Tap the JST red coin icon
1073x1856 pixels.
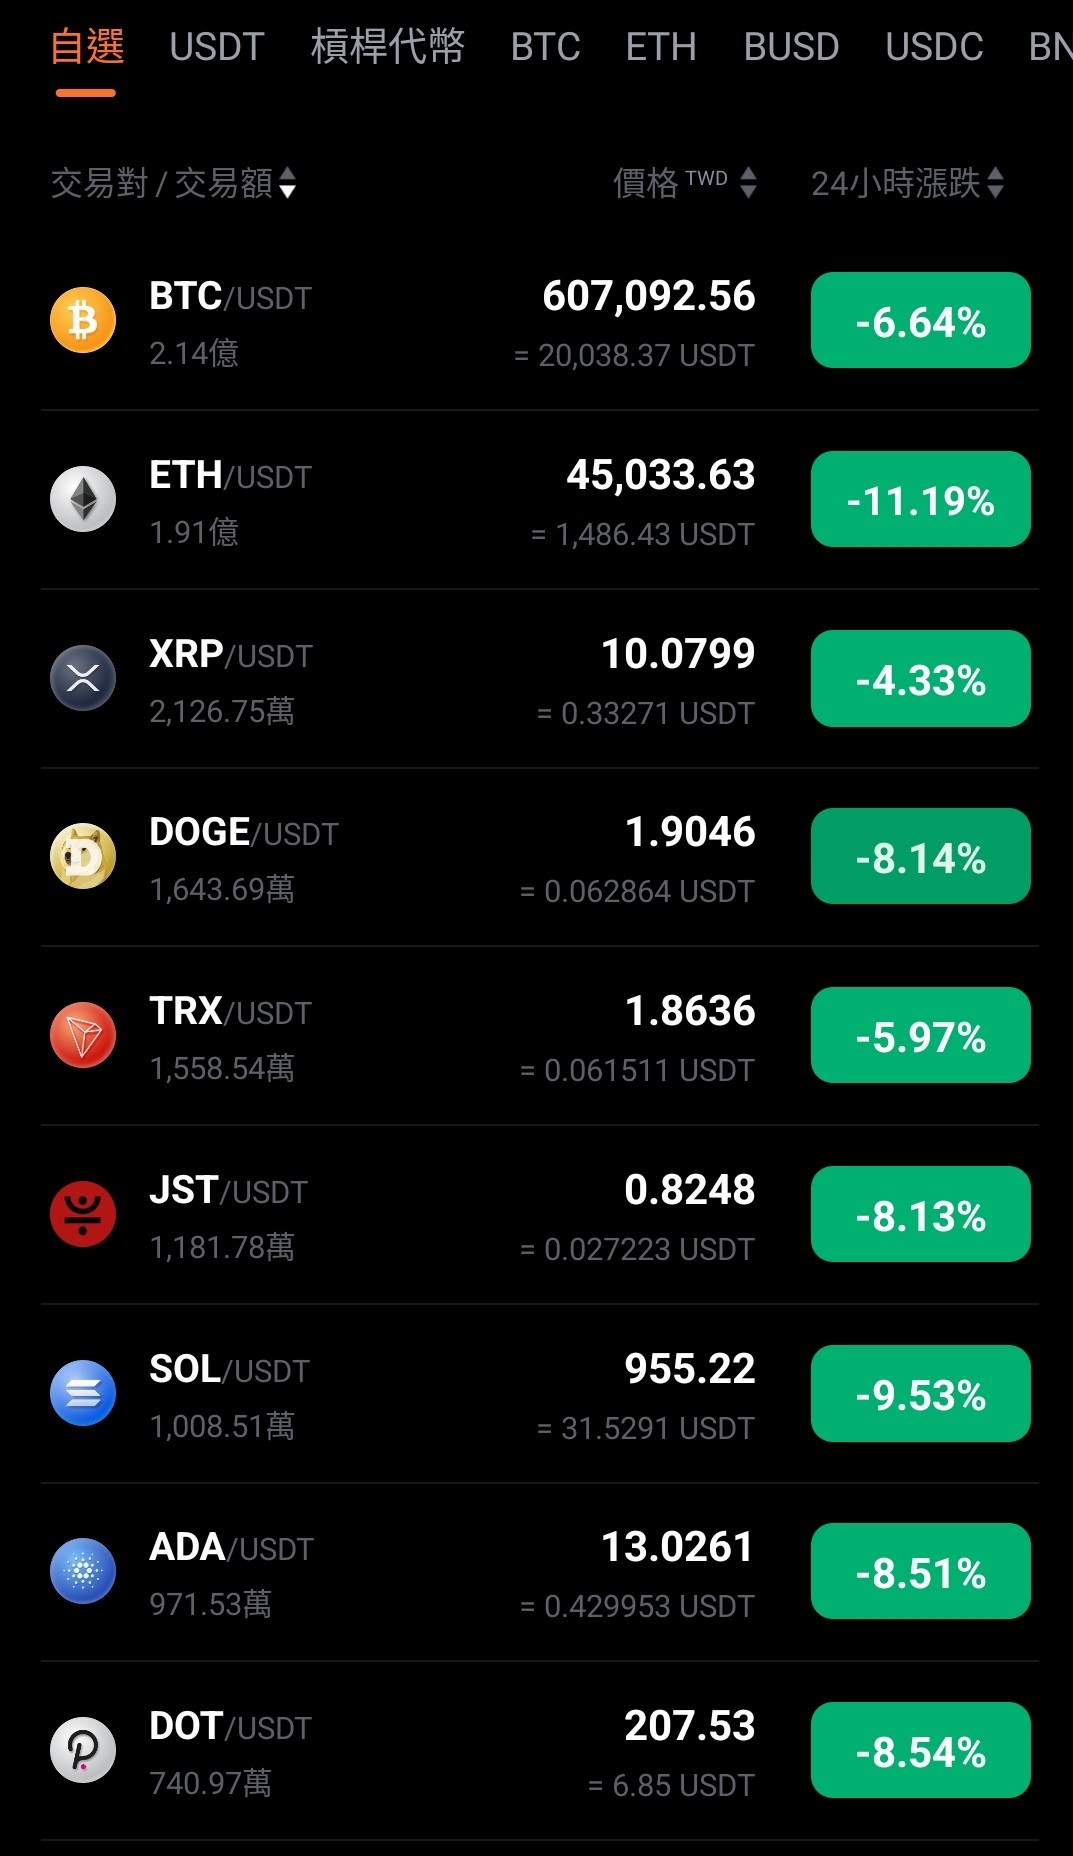click(x=83, y=1214)
